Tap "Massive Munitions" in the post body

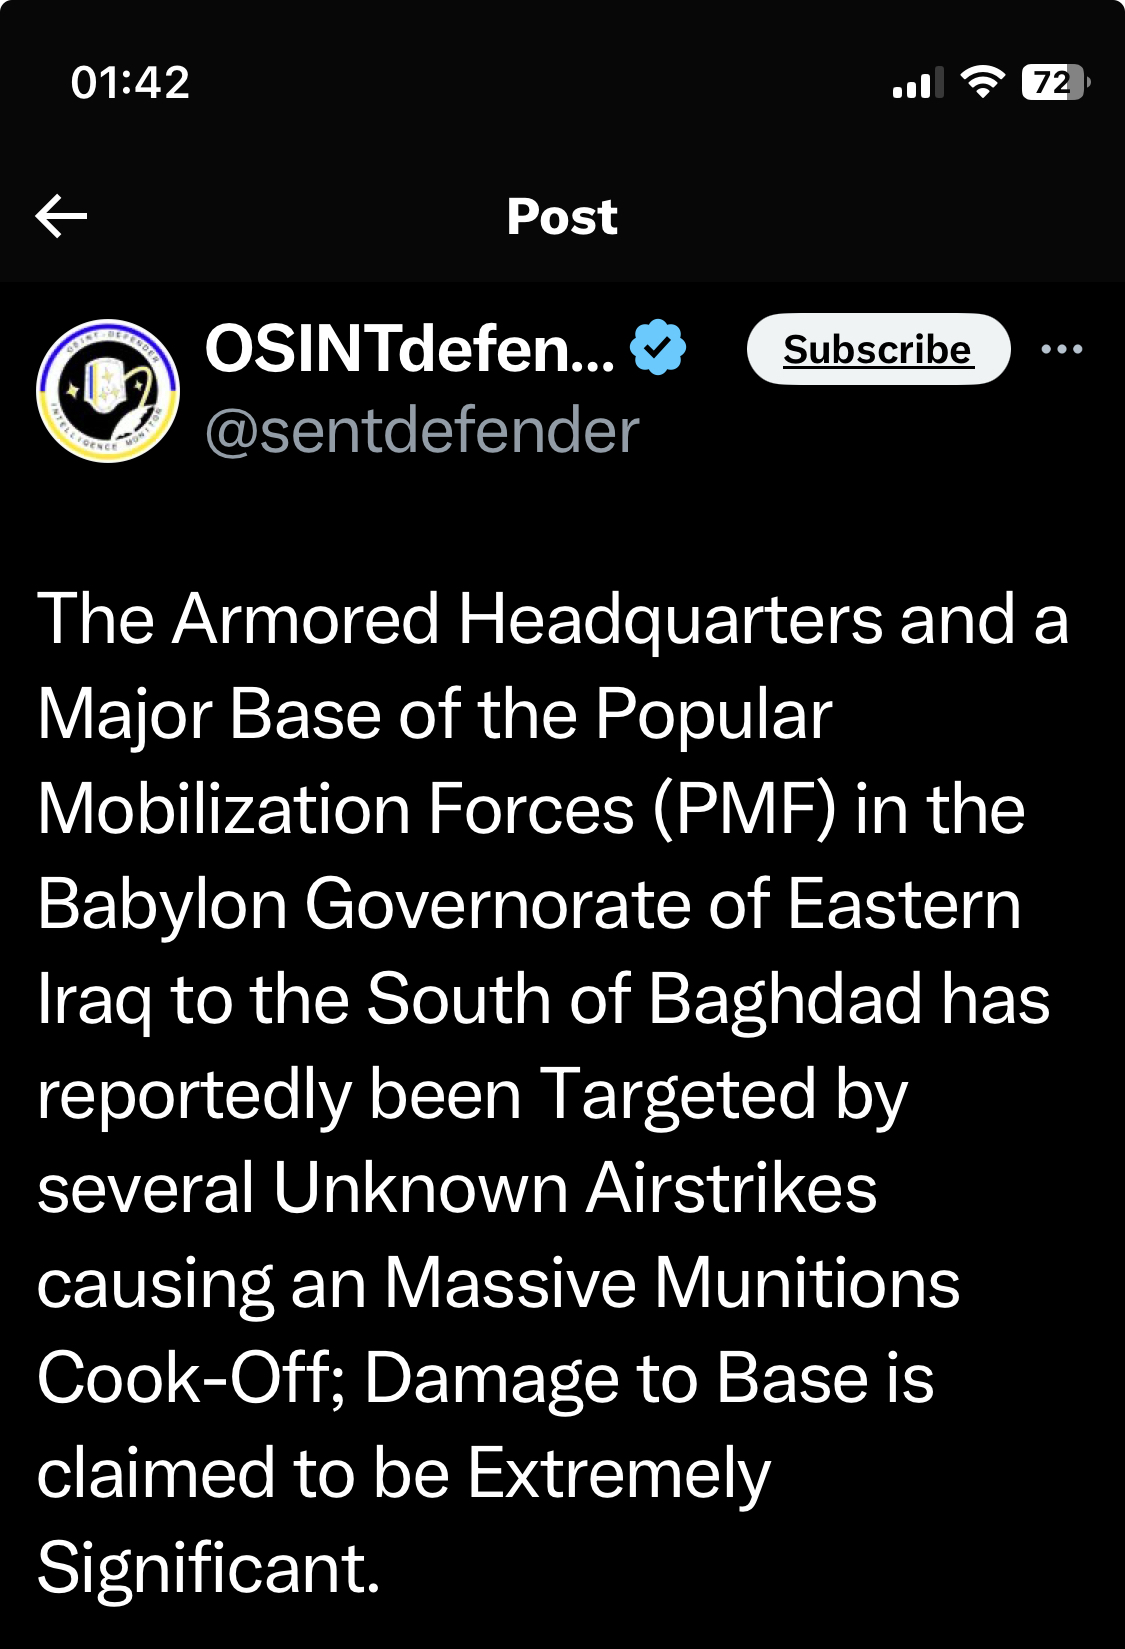[x=671, y=1283]
